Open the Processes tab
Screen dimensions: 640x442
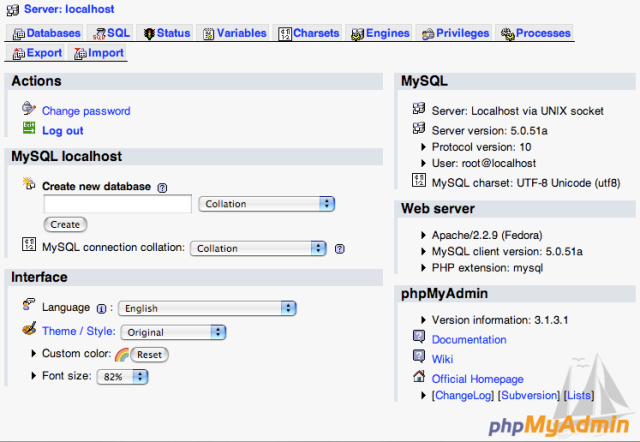(536, 33)
